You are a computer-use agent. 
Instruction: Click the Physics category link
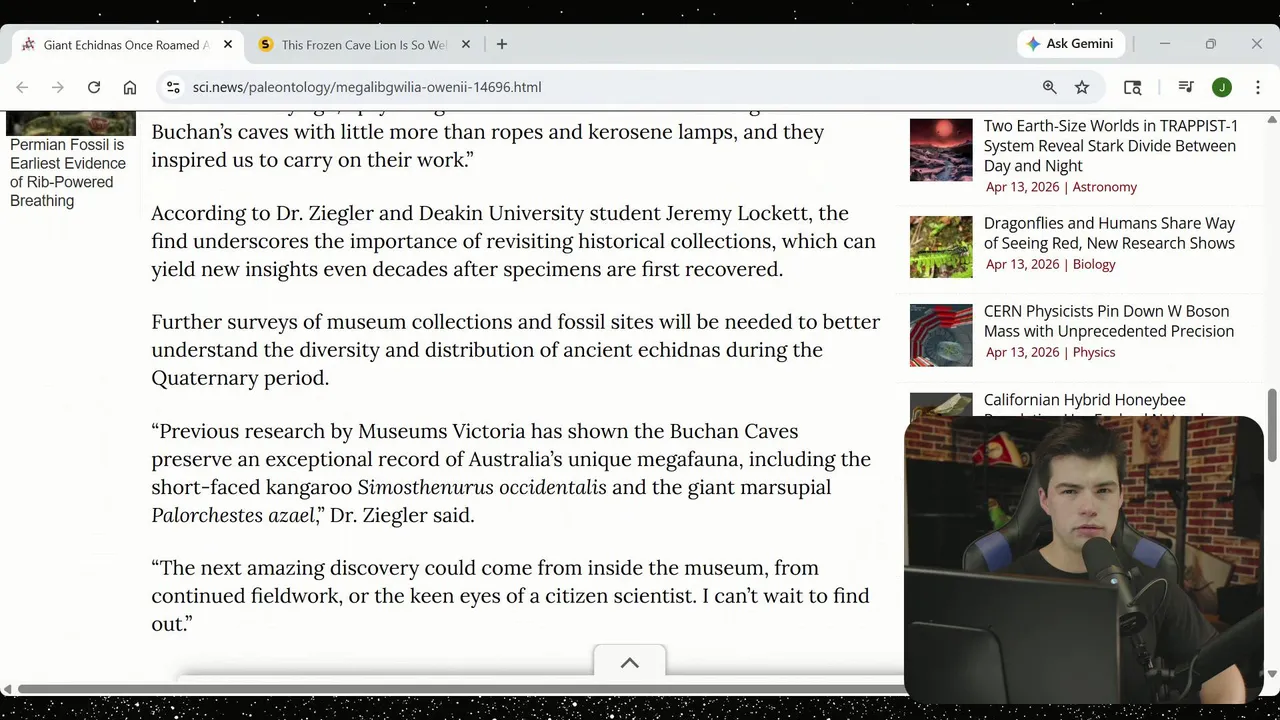[1094, 352]
